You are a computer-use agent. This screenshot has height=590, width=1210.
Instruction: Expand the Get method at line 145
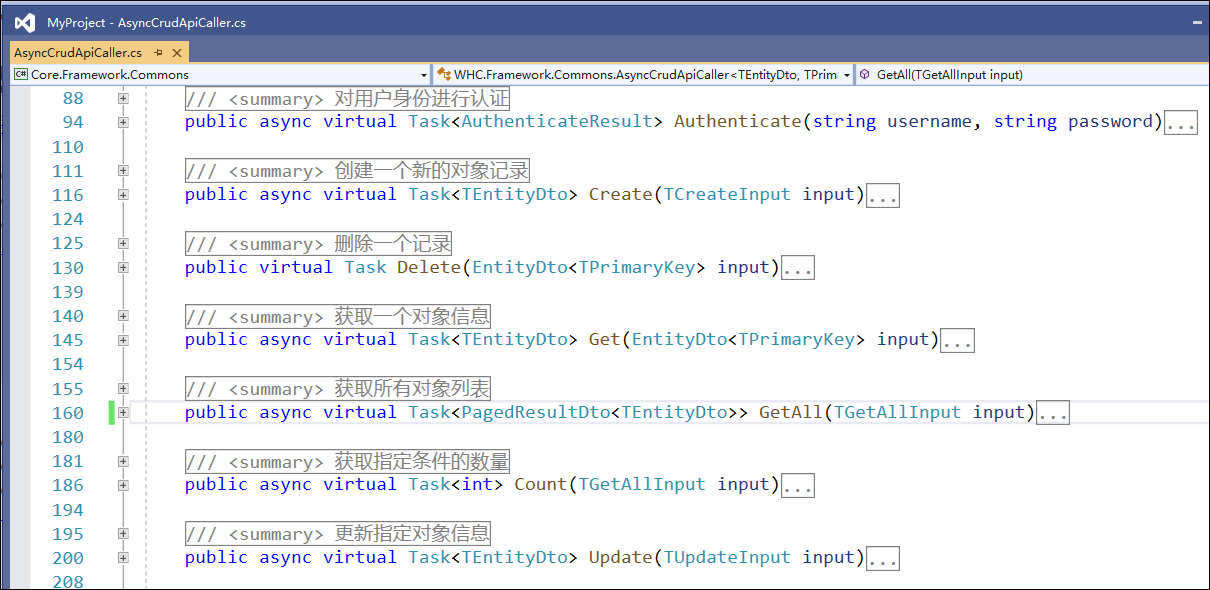[x=123, y=340]
